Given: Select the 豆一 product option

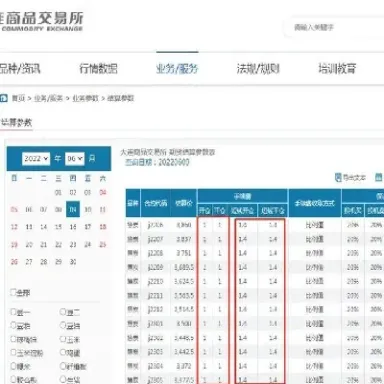Looking at the screenshot, I should click(x=13, y=312).
